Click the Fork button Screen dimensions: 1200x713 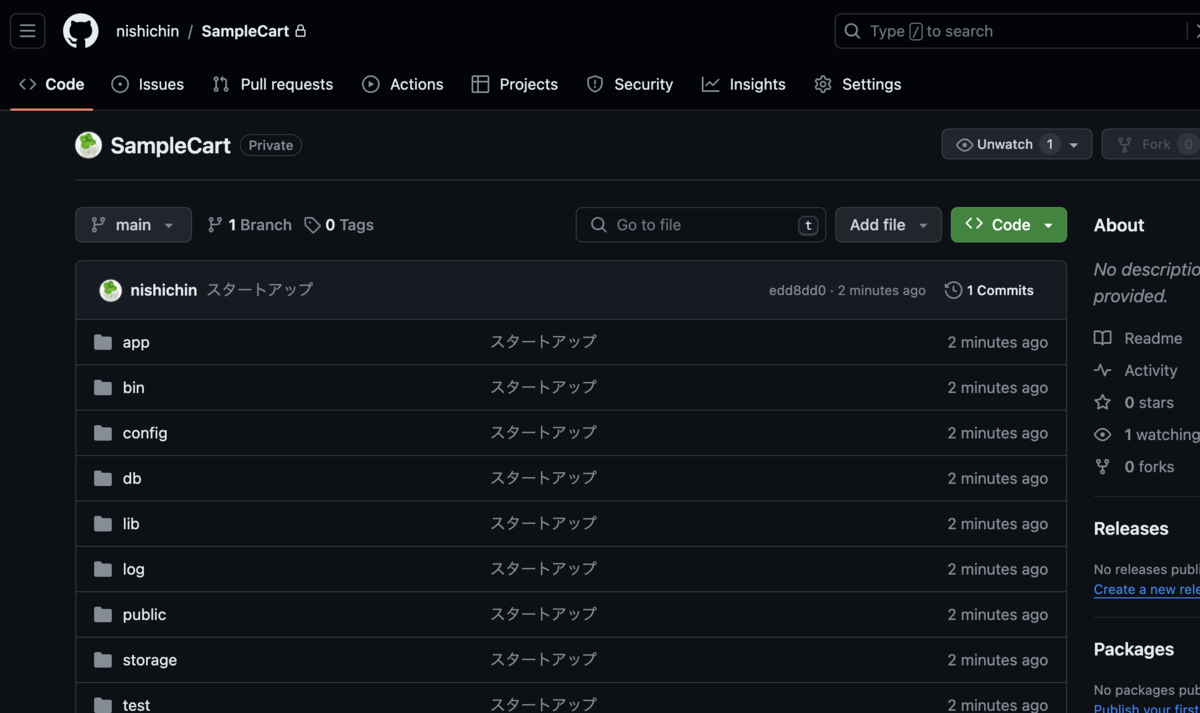point(1150,144)
